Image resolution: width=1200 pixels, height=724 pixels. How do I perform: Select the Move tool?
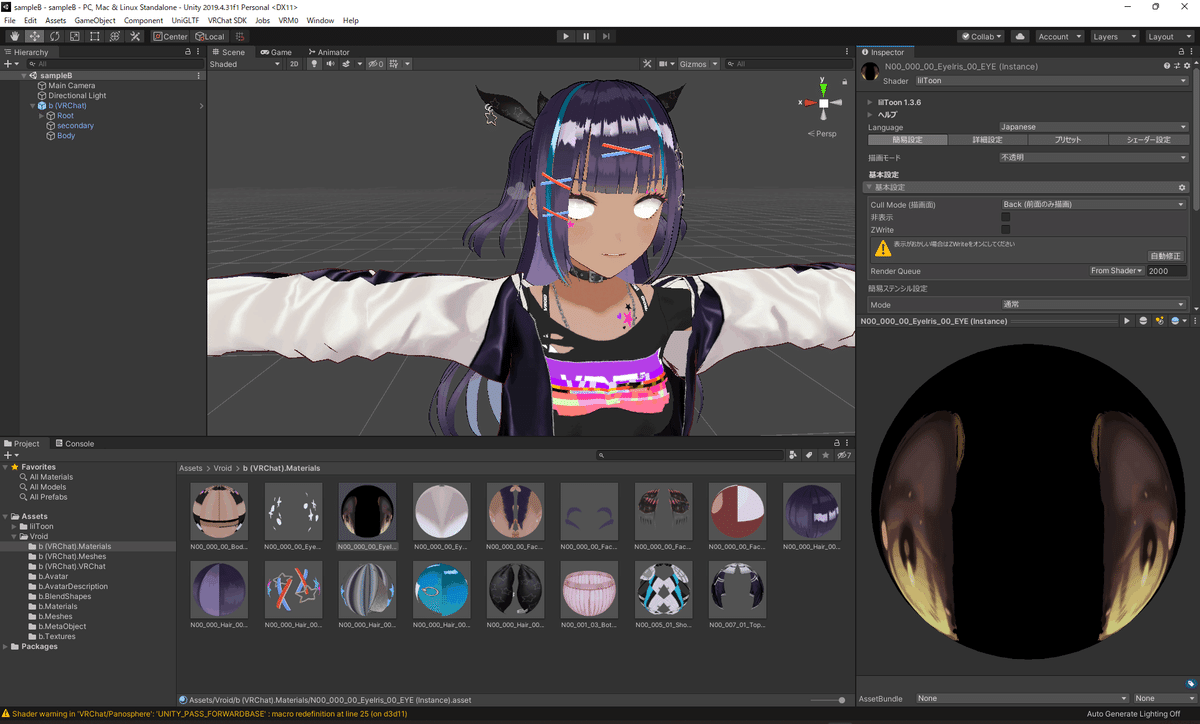point(34,36)
